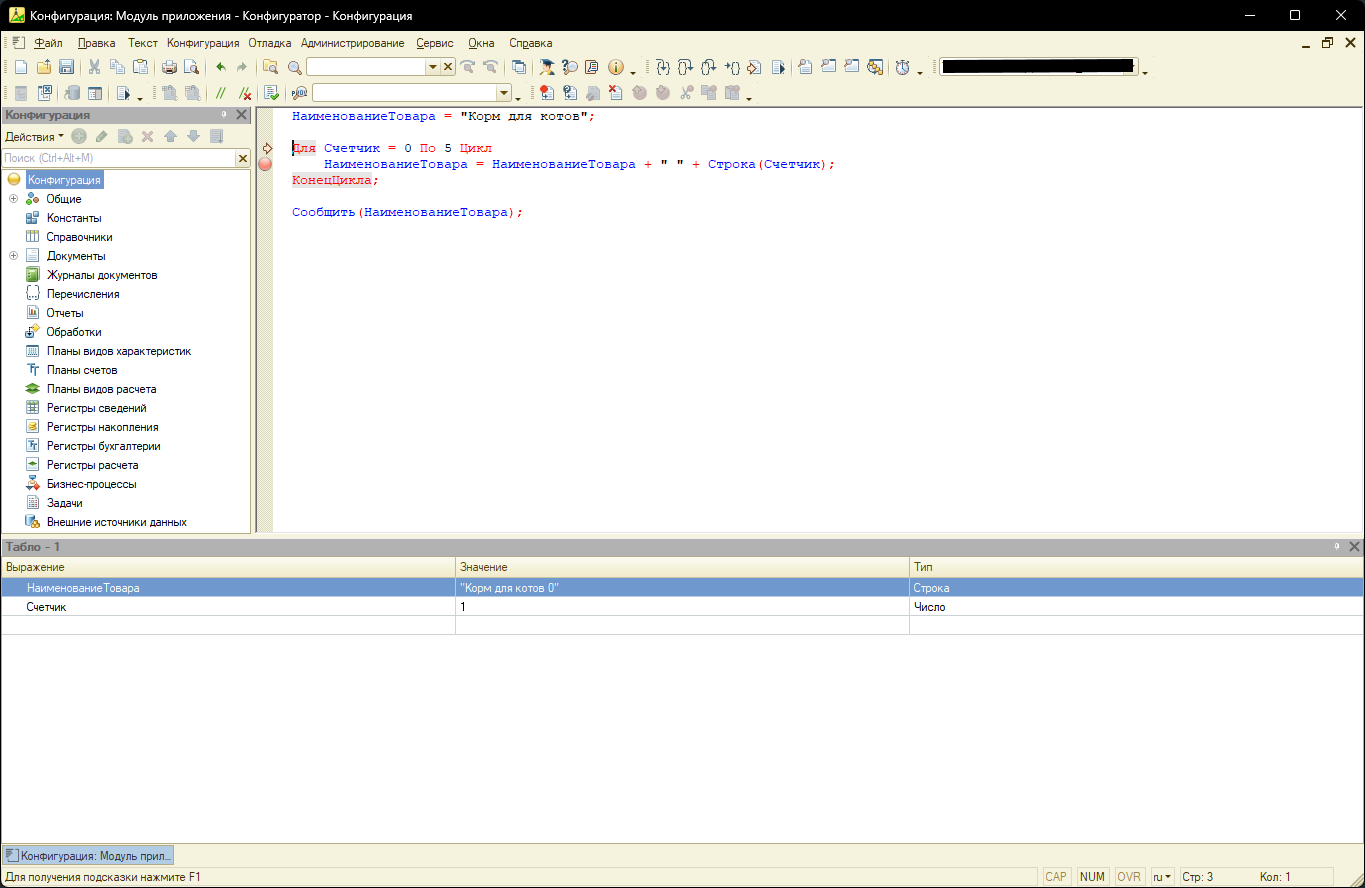The height and width of the screenshot is (888, 1365).
Task: Open the Действия dropdown menu
Action: click(34, 136)
